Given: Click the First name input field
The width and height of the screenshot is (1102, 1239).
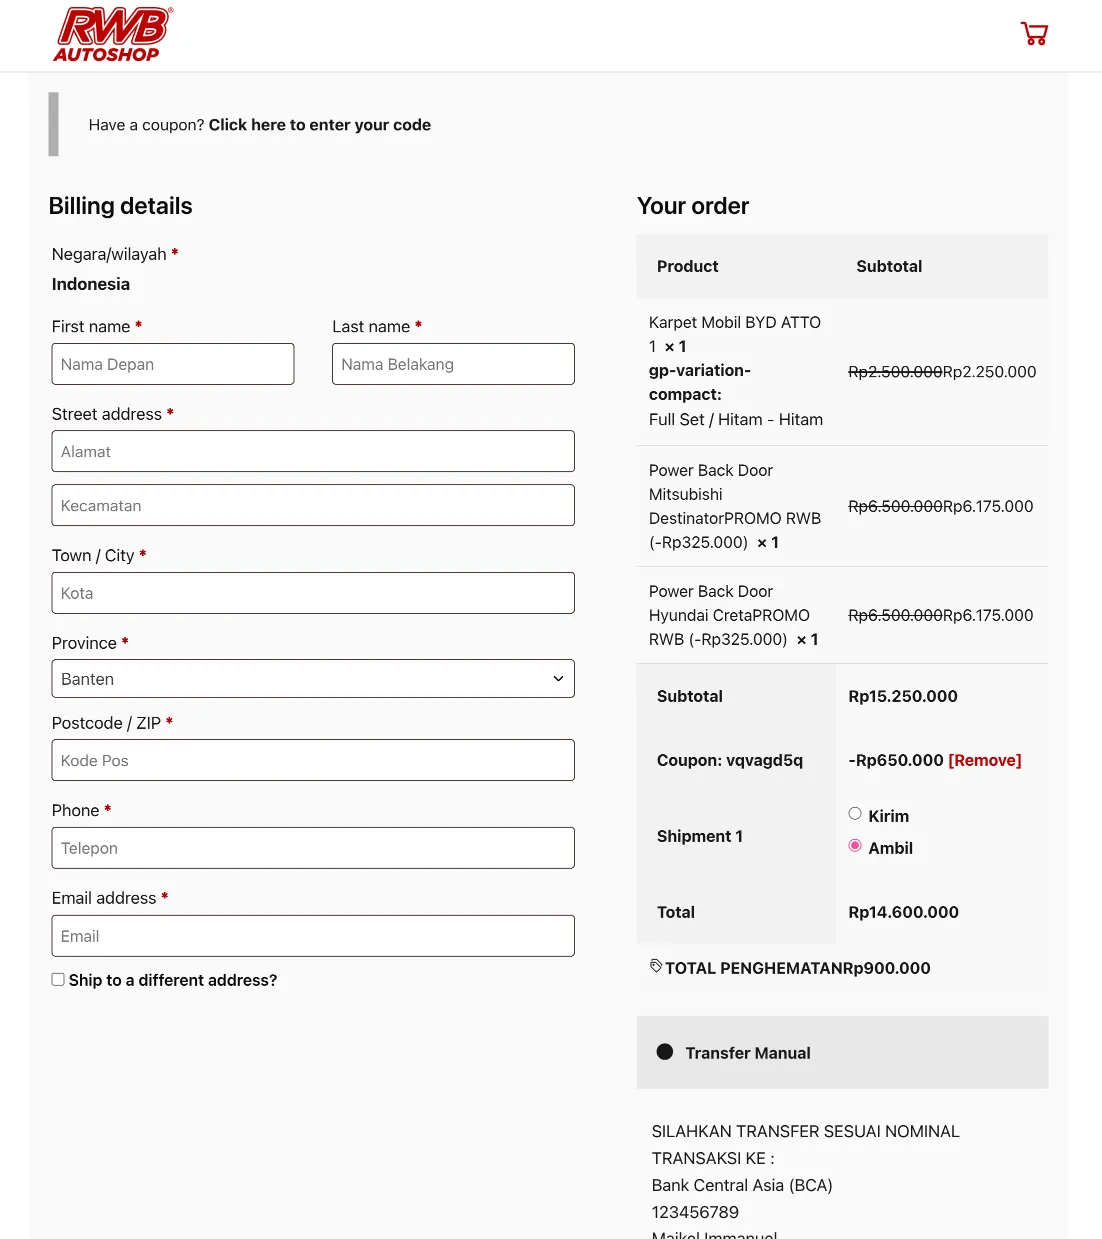Looking at the screenshot, I should 172,363.
